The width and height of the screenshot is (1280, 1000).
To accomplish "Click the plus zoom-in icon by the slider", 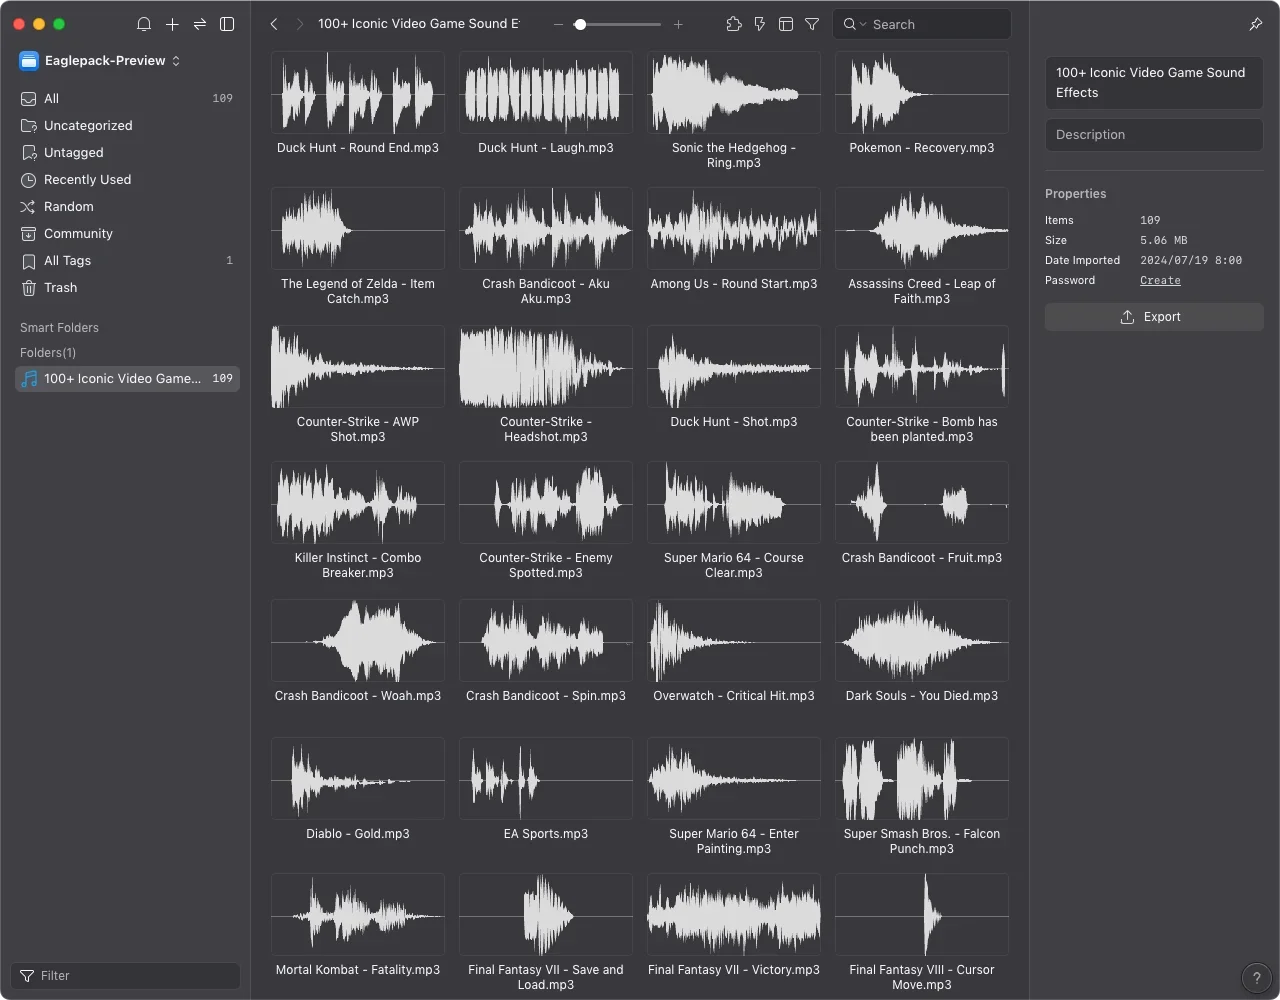I will pyautogui.click(x=678, y=24).
